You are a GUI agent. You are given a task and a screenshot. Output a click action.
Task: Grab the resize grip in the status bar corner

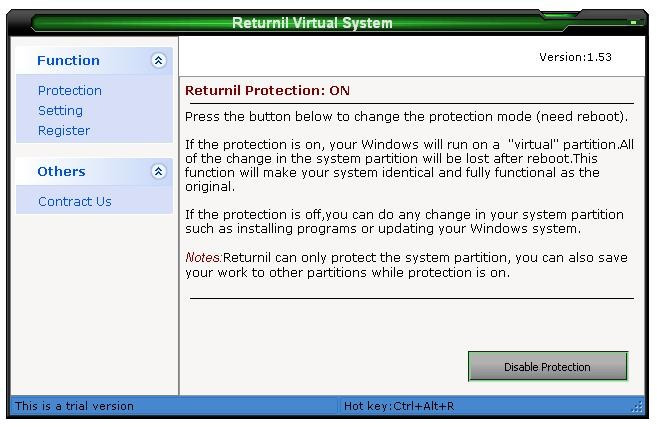click(x=637, y=406)
